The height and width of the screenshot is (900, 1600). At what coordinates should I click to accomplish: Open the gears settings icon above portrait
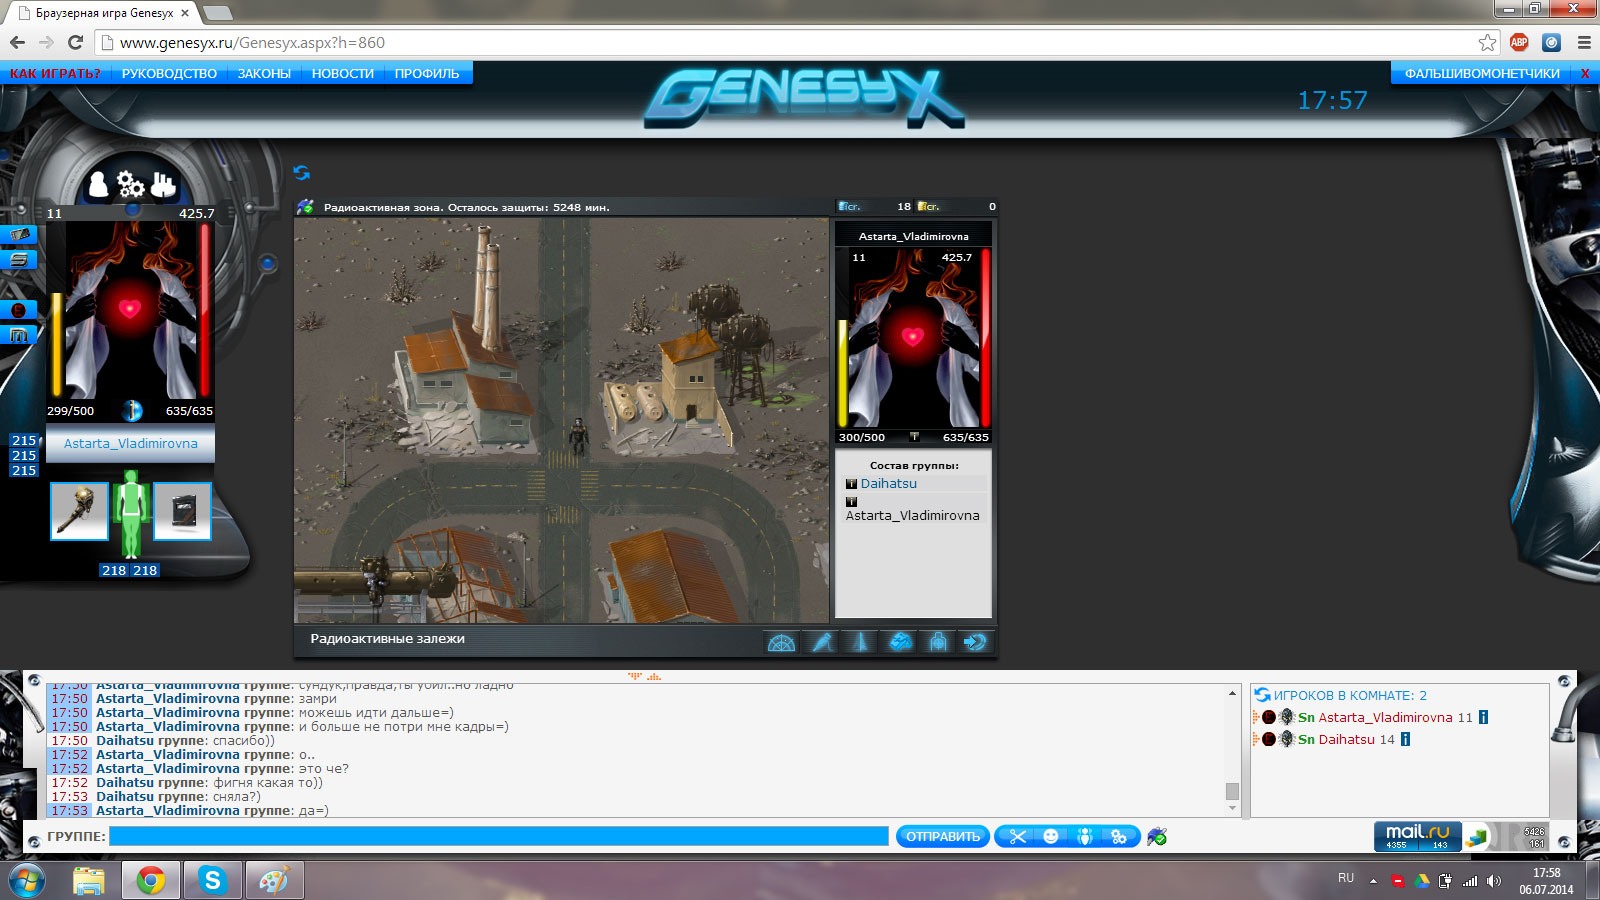130,184
